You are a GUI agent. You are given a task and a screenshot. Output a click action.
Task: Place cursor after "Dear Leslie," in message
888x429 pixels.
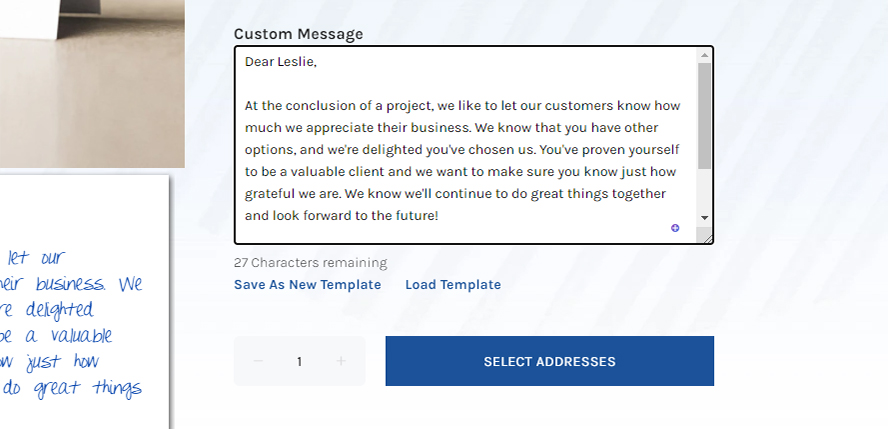pyautogui.click(x=318, y=62)
